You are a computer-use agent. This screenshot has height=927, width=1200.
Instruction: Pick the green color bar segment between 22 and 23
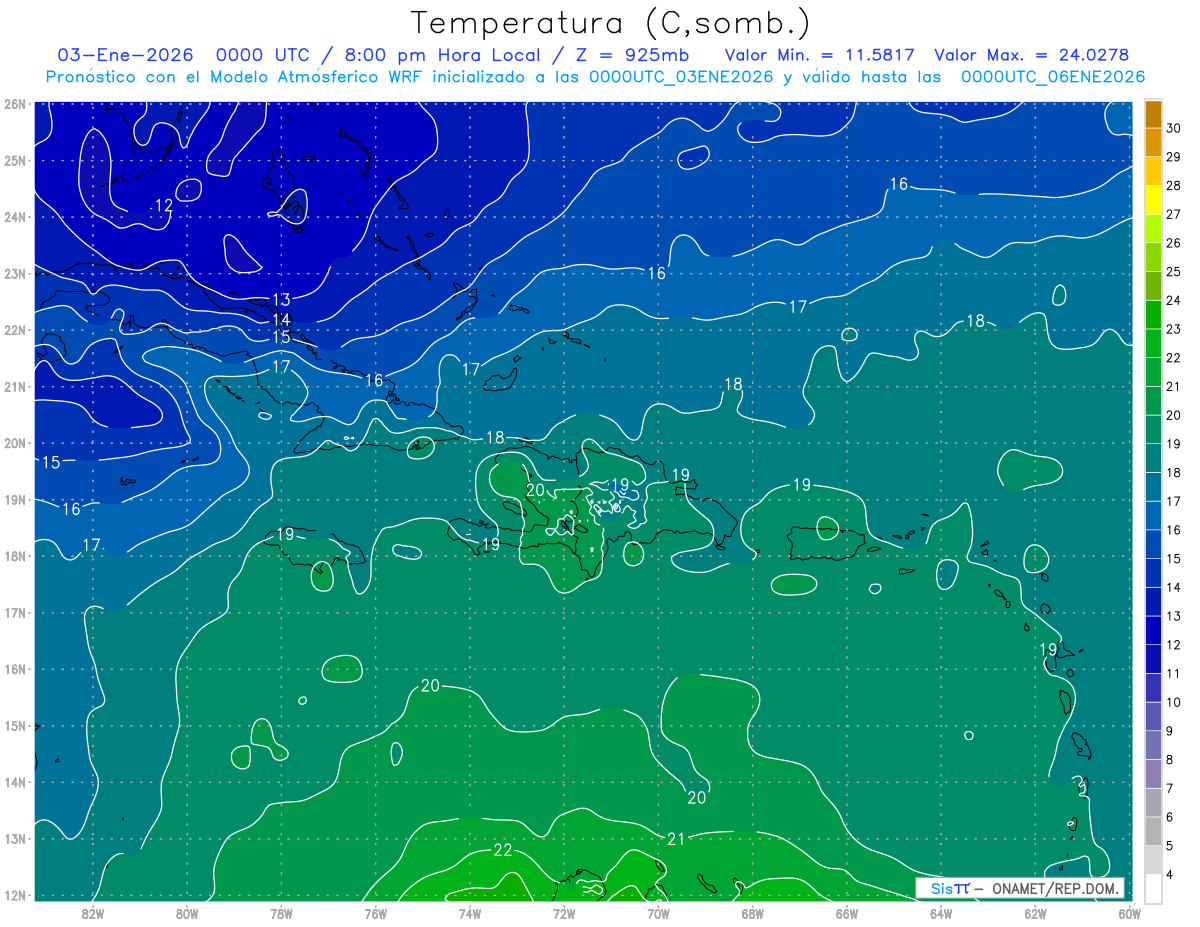1153,343
